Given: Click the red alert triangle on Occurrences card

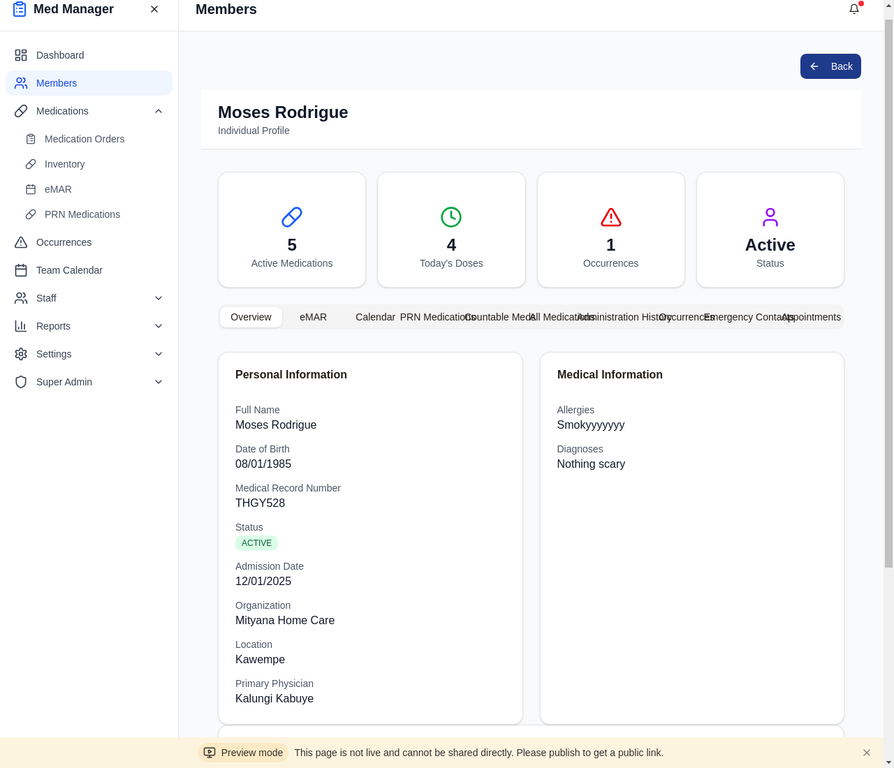Looking at the screenshot, I should (x=610, y=217).
